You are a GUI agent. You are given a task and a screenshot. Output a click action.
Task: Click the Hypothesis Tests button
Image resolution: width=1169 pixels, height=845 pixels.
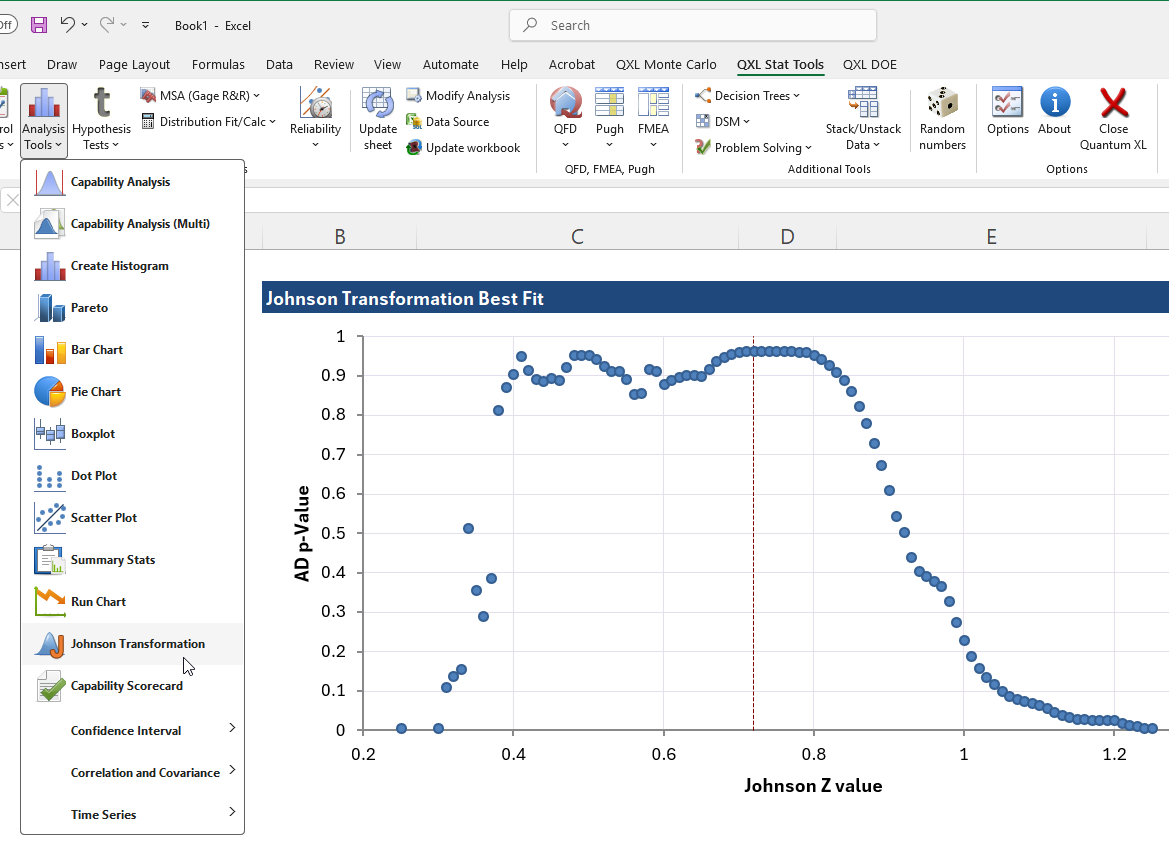tap(100, 118)
